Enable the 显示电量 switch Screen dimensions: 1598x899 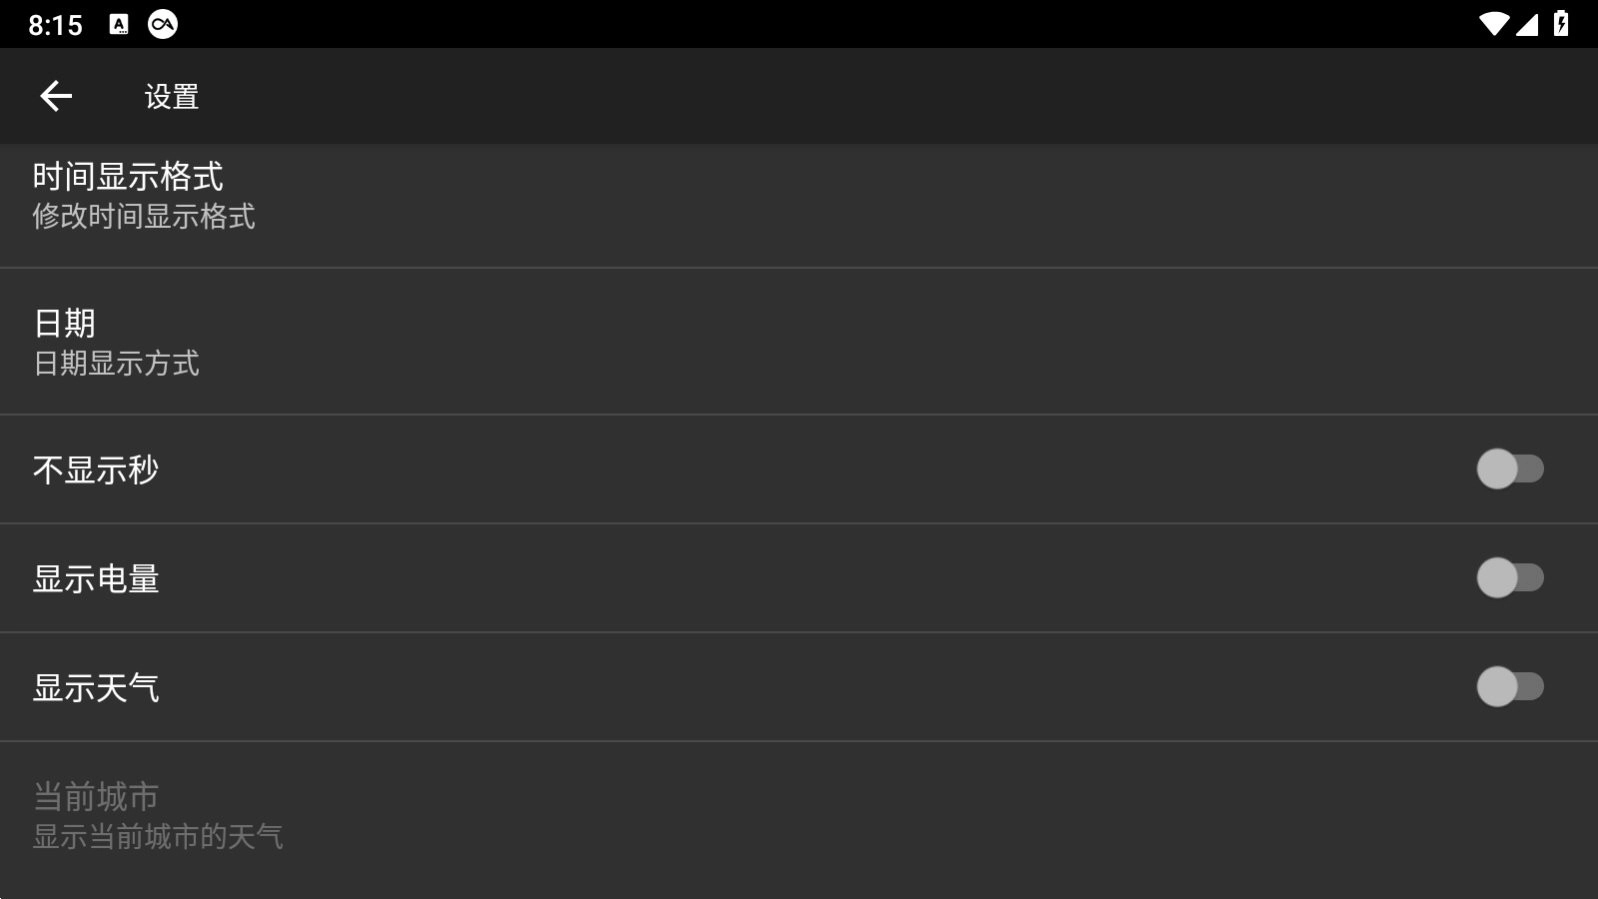coord(1509,578)
